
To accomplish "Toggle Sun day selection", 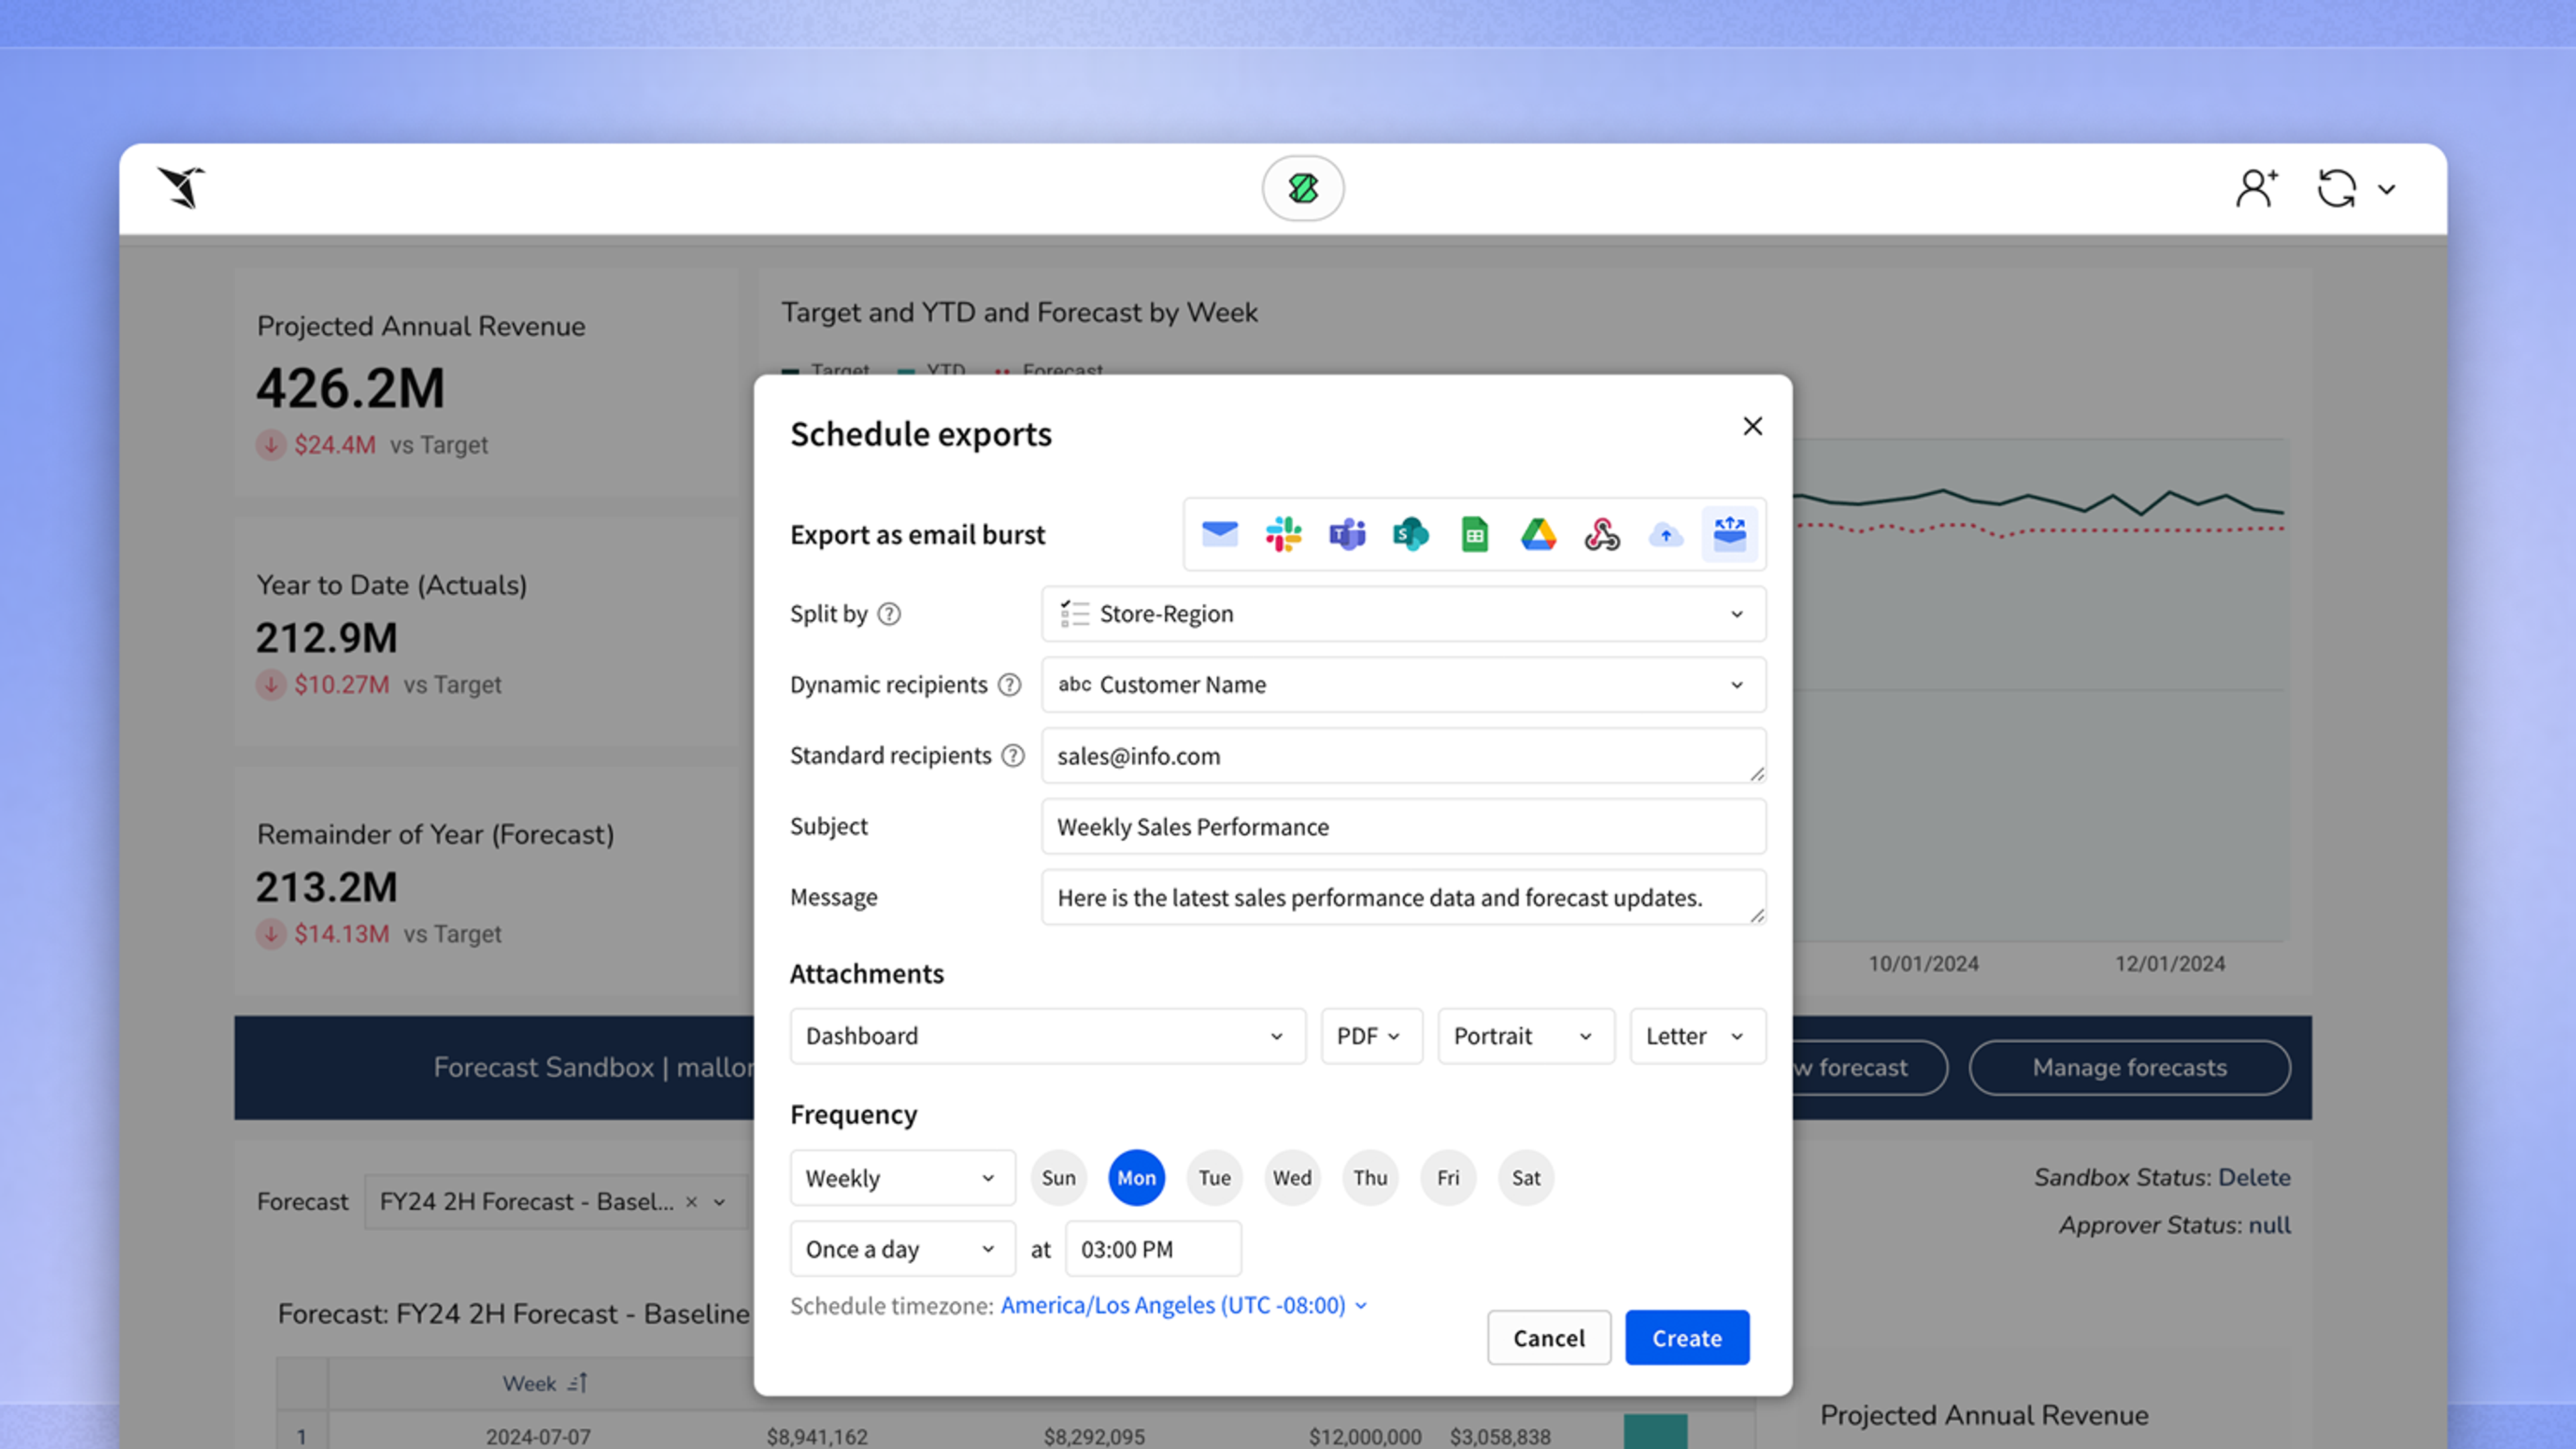I will 1059,1178.
